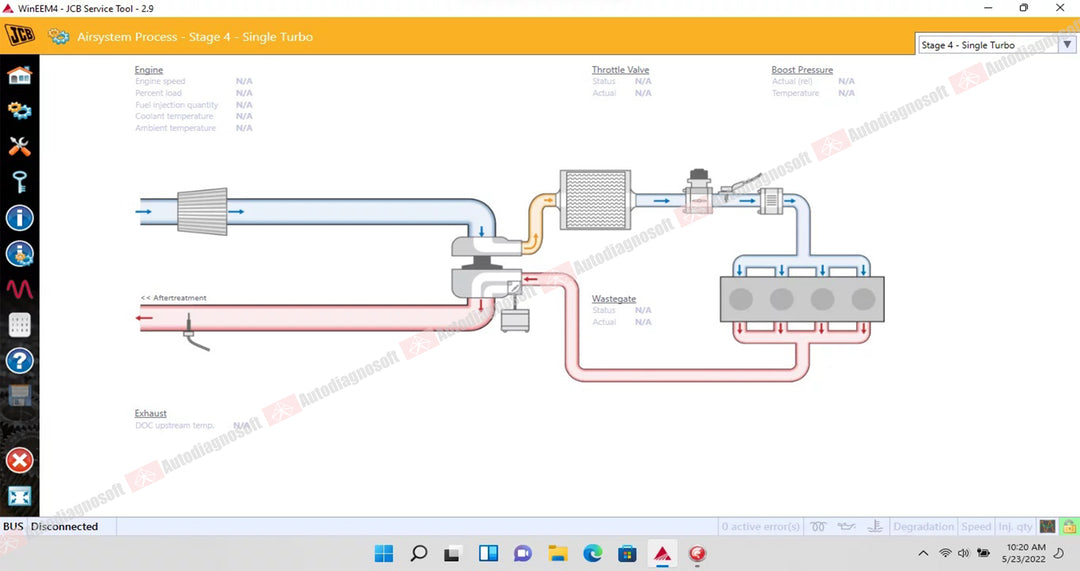Click the Percent load label
The image size is (1080, 571).
[x=158, y=93]
